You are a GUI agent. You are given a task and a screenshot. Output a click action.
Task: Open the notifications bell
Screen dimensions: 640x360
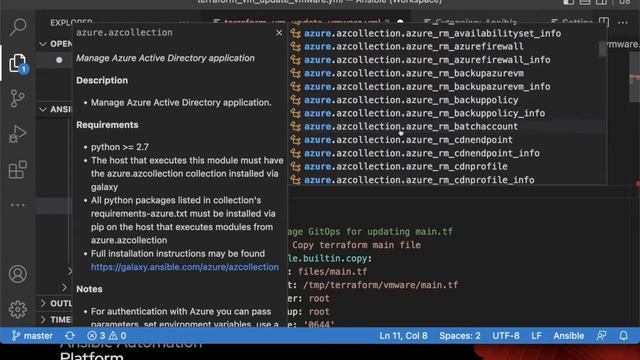pyautogui.click(x=623, y=336)
